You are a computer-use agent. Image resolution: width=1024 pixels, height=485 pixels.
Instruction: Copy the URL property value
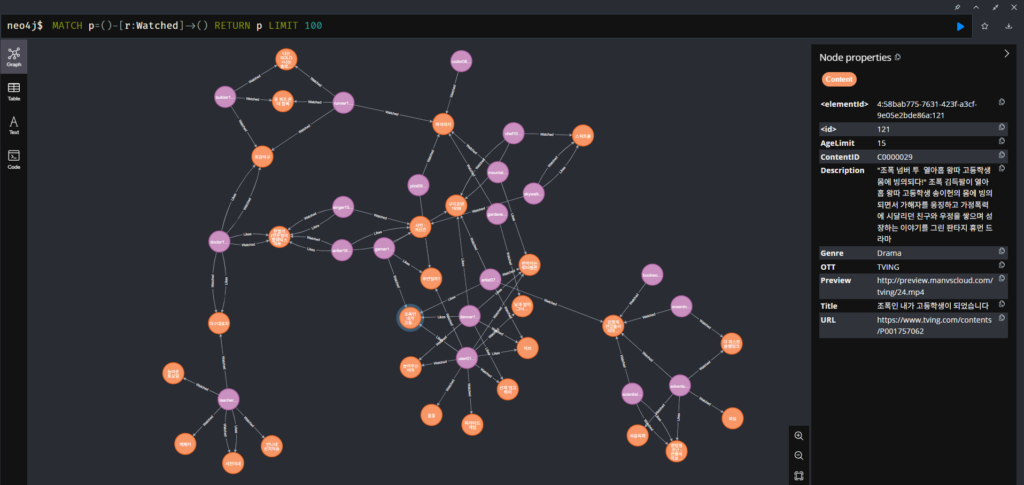(x=1002, y=319)
